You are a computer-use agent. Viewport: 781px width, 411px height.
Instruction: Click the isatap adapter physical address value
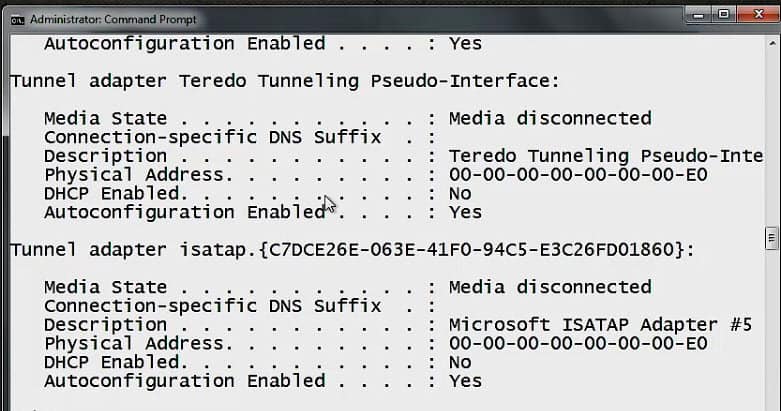point(578,344)
